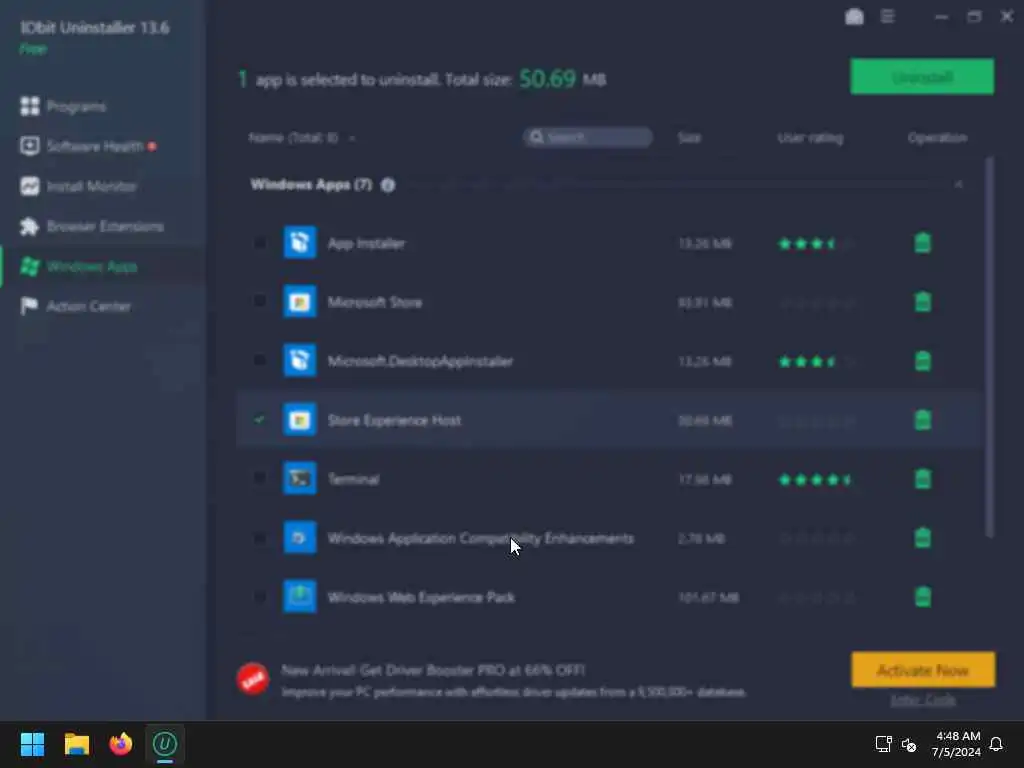1024x768 pixels.
Task: Click trash icon for Terminal
Action: tap(922, 478)
